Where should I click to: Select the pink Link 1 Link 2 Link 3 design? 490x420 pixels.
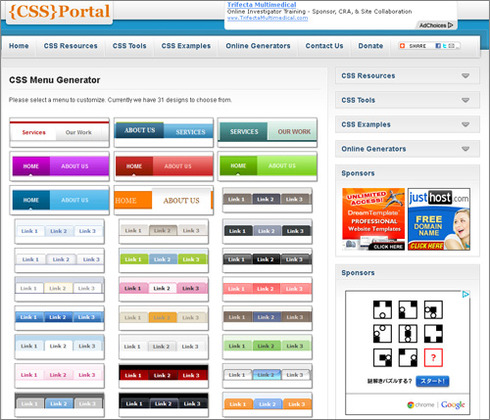pos(163,289)
